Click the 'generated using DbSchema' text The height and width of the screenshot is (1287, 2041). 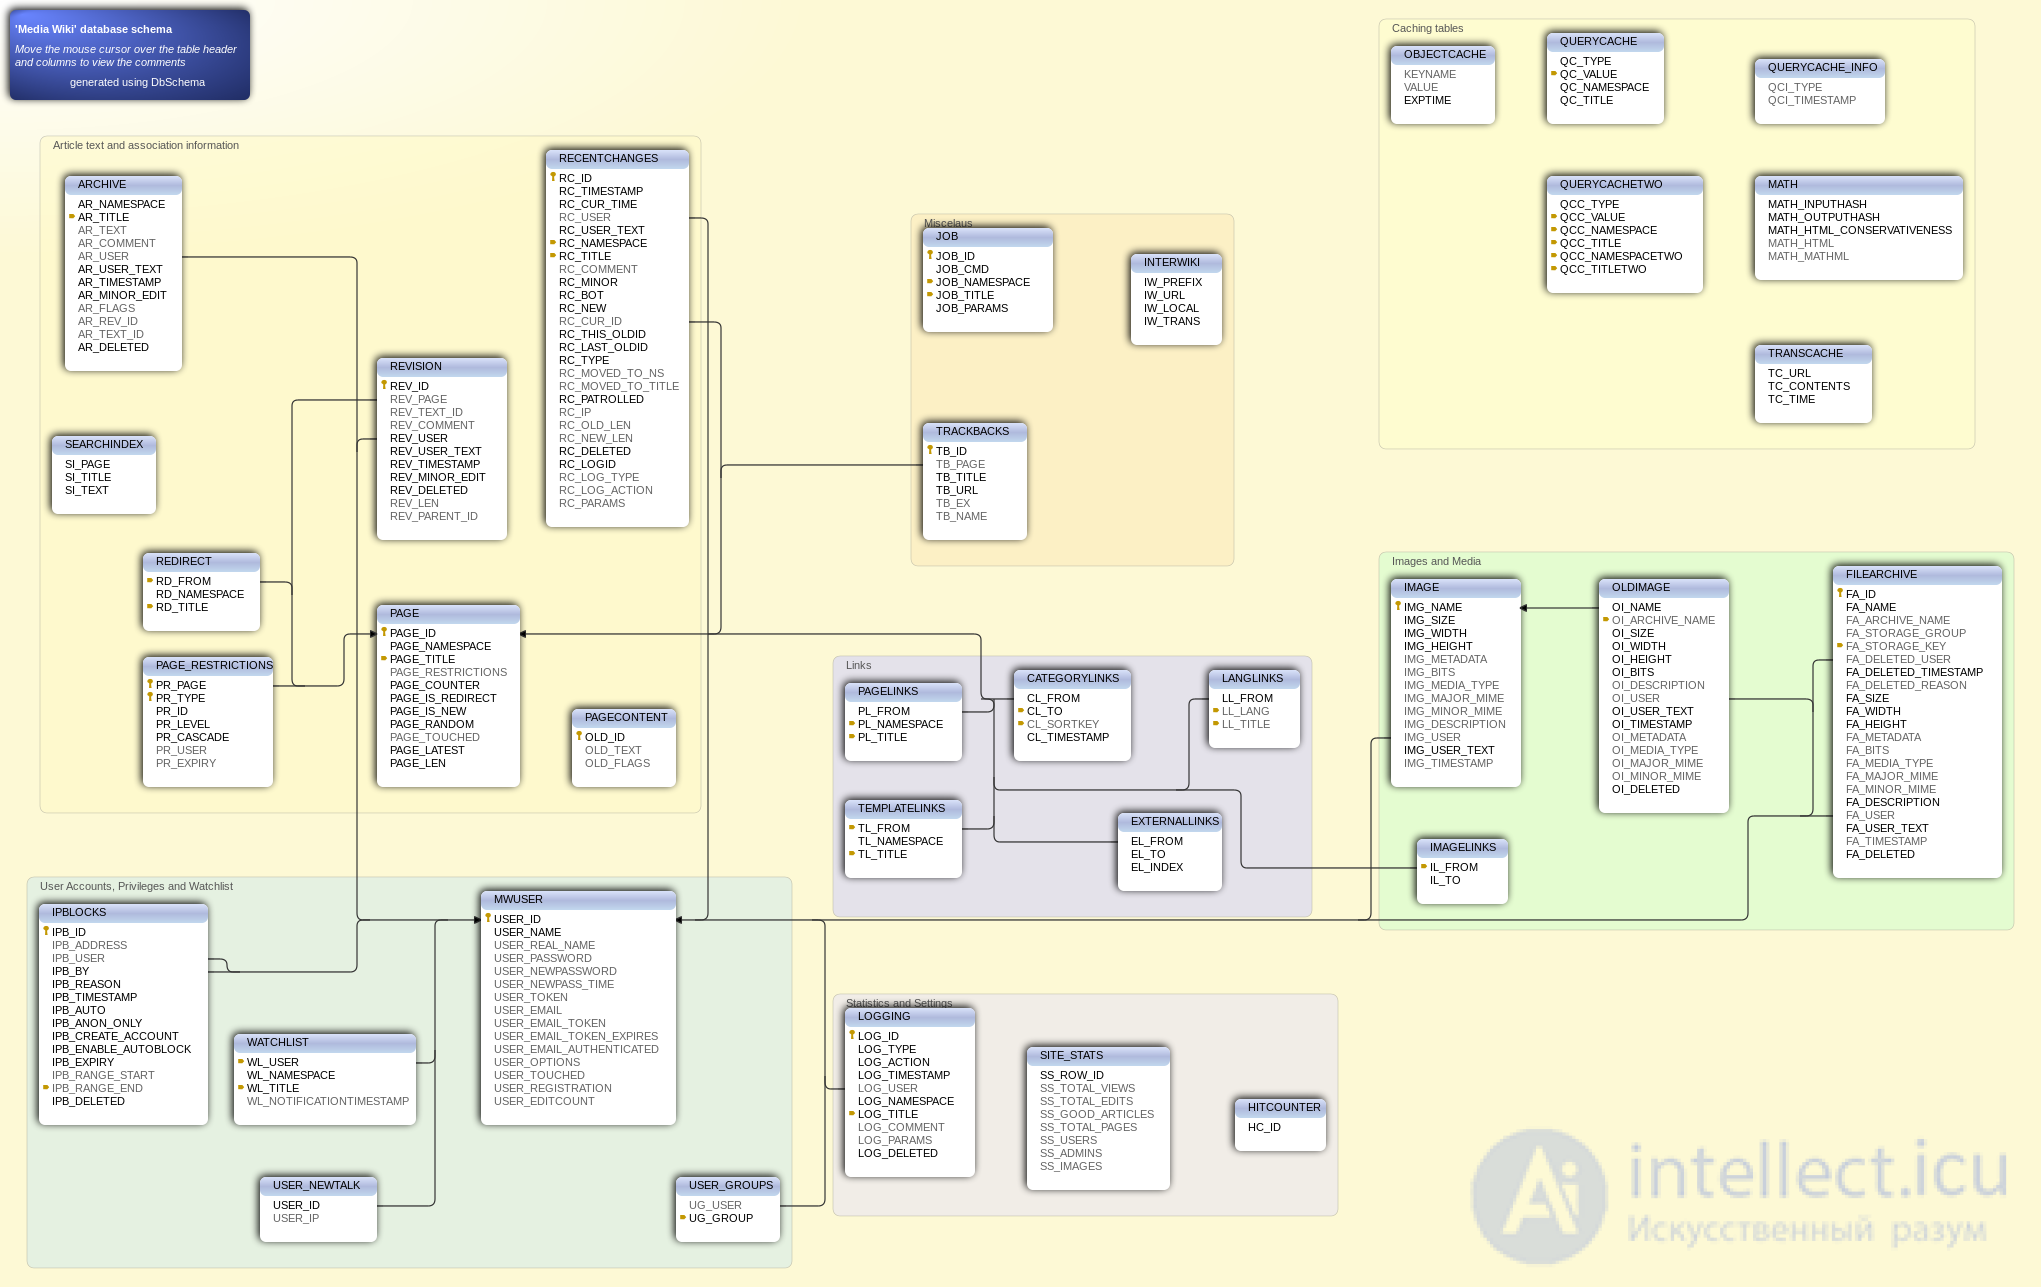pos(137,82)
